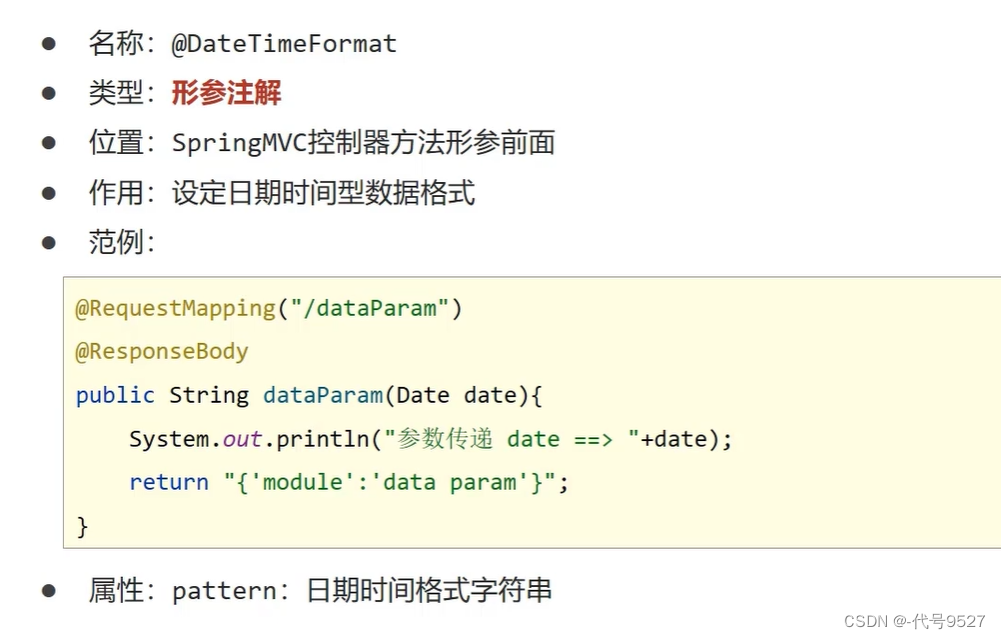Click the closing brace of the method
Screen dimensions: 1001x639
click(x=82, y=527)
